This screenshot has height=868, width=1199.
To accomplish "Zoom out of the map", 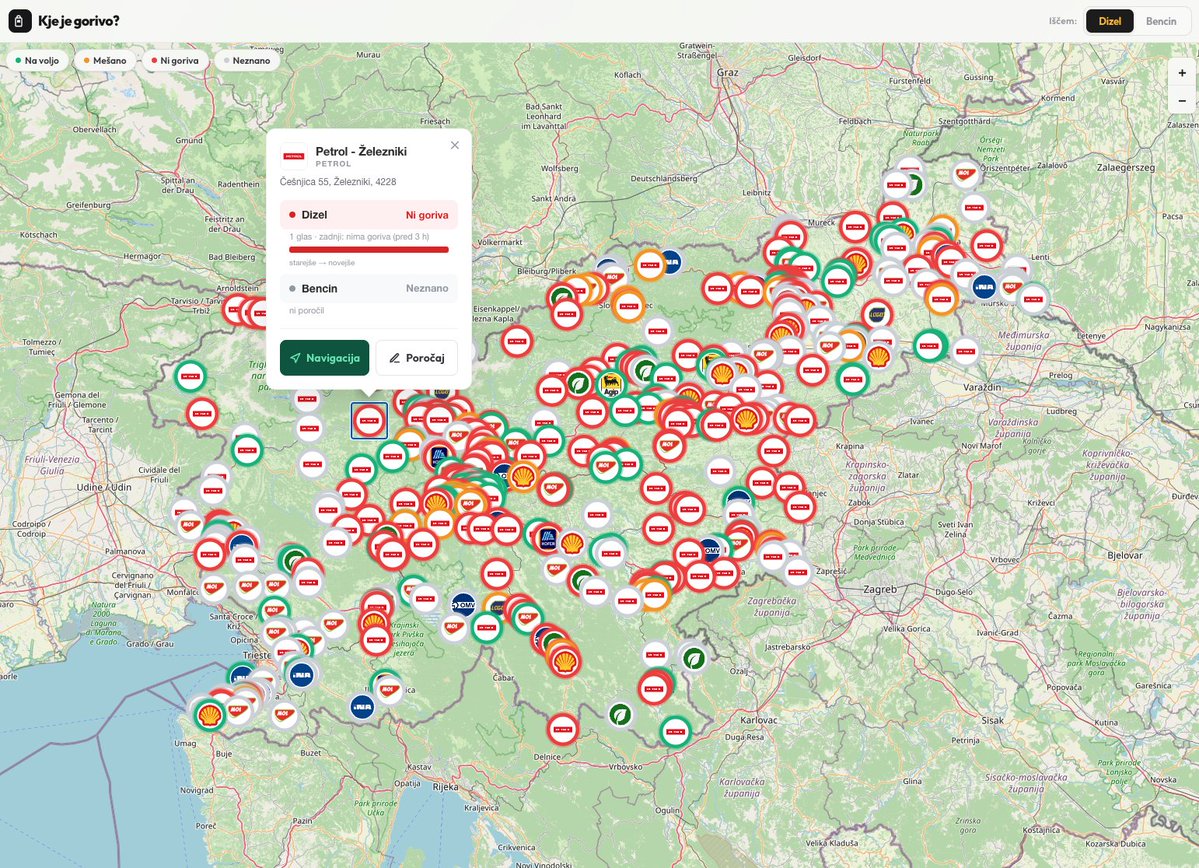I will tap(1182, 100).
